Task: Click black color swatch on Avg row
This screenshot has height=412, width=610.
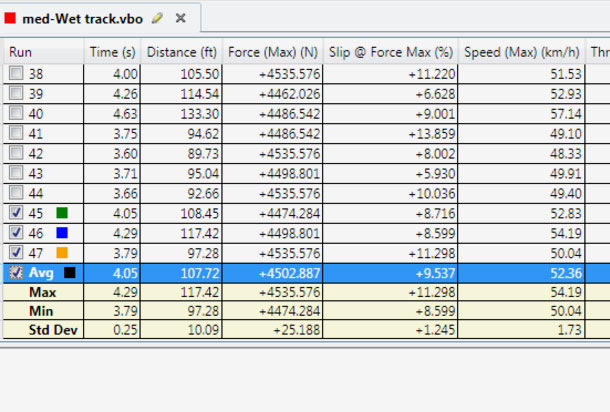Action: pyautogui.click(x=69, y=272)
